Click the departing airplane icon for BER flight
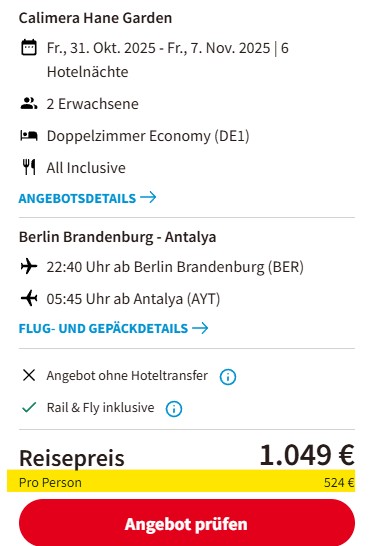The height and width of the screenshot is (546, 373). pos(29,267)
